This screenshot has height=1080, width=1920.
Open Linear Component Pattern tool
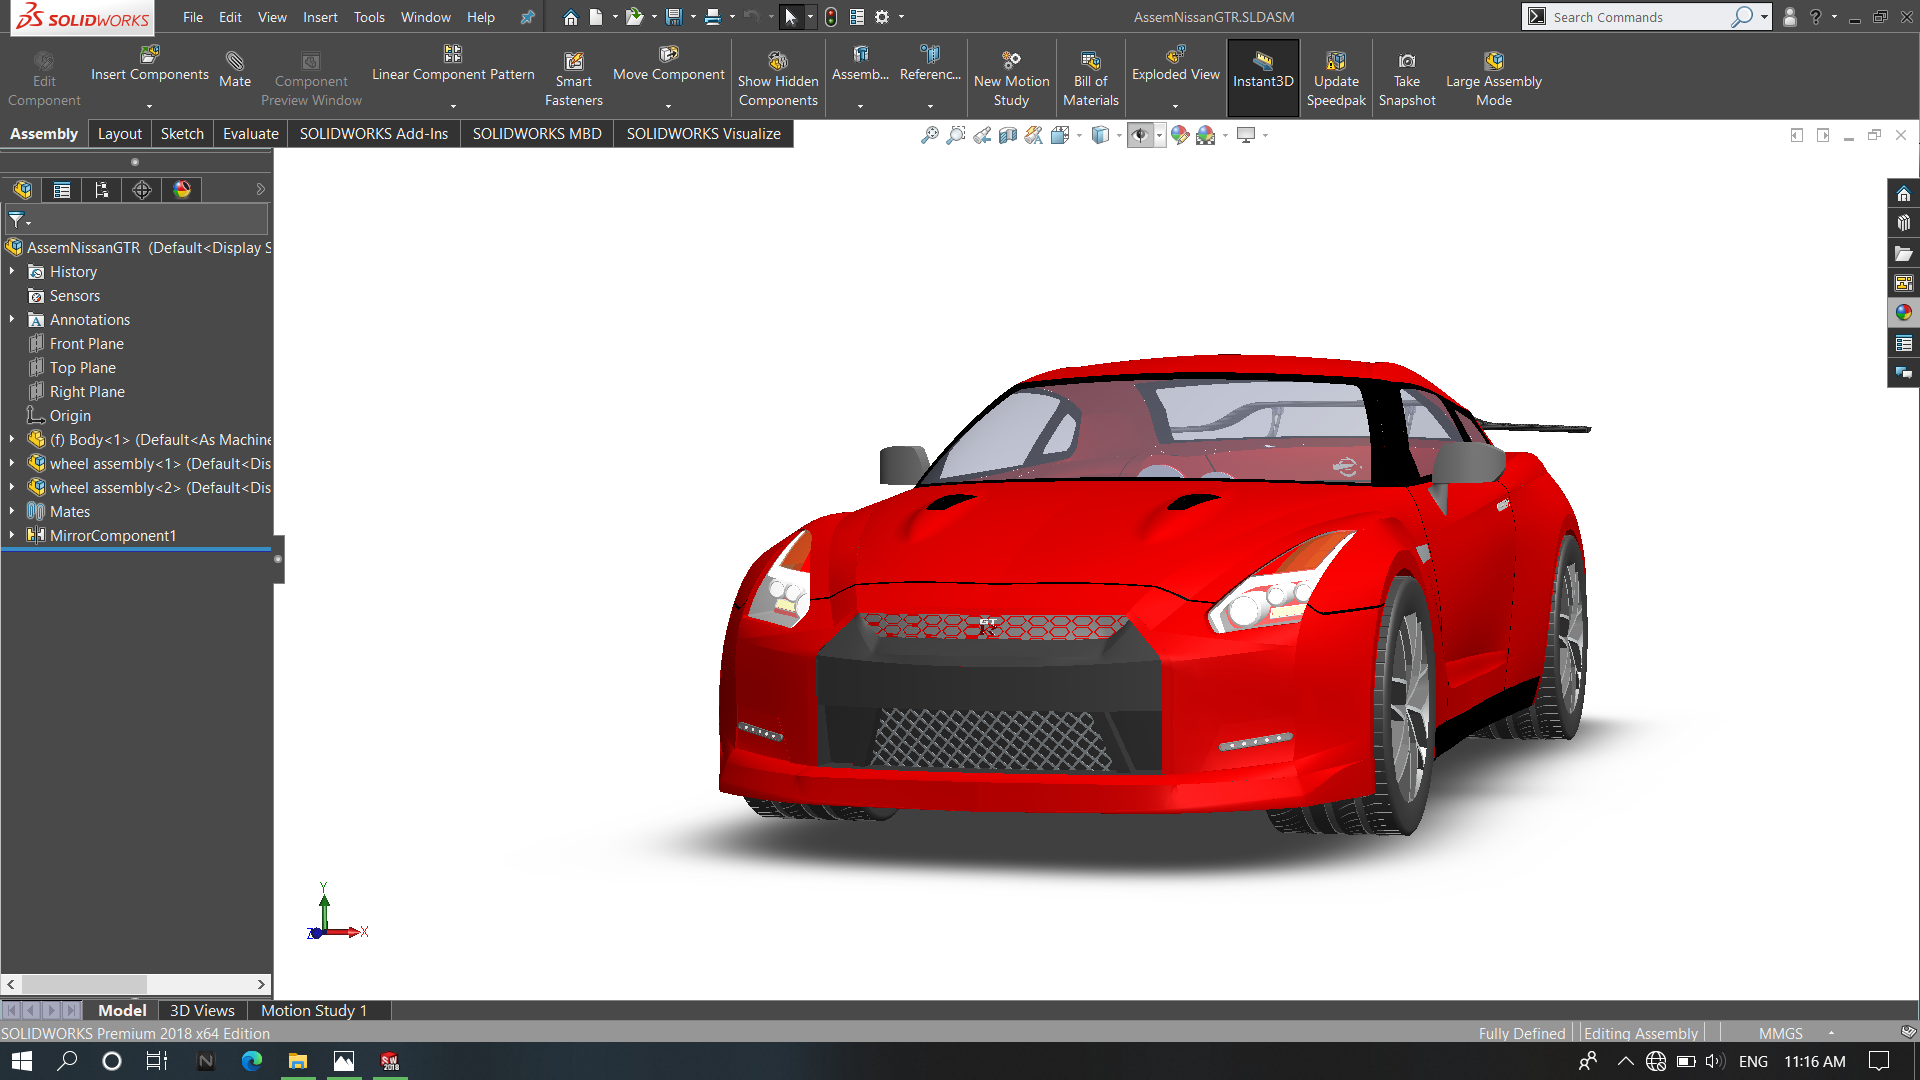tap(453, 64)
